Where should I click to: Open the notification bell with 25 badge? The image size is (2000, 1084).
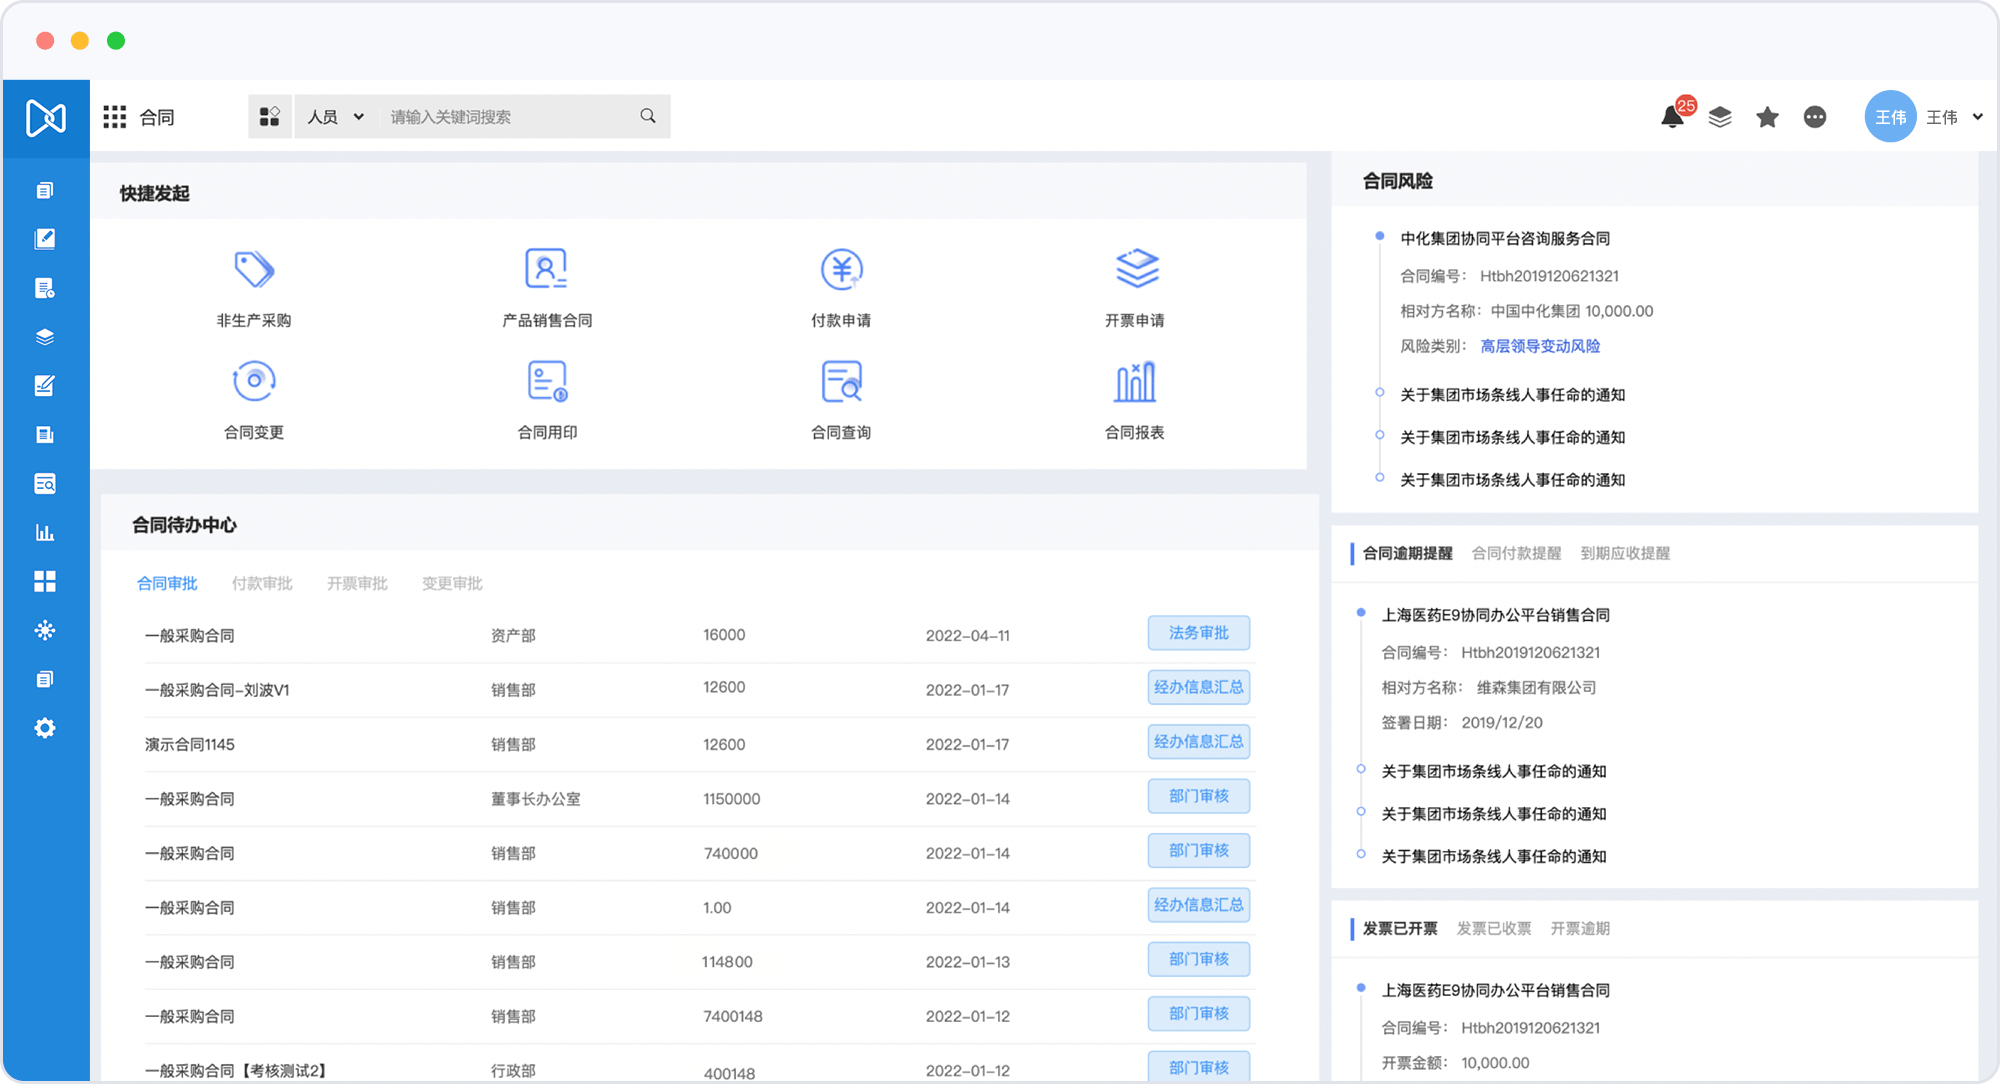tap(1673, 117)
